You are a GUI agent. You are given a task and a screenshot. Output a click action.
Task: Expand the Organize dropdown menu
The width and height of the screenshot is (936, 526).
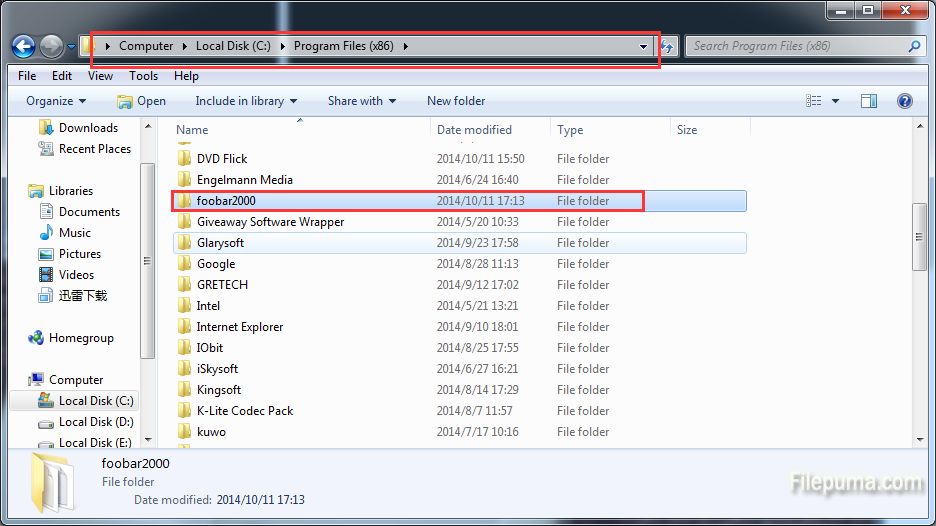click(56, 101)
